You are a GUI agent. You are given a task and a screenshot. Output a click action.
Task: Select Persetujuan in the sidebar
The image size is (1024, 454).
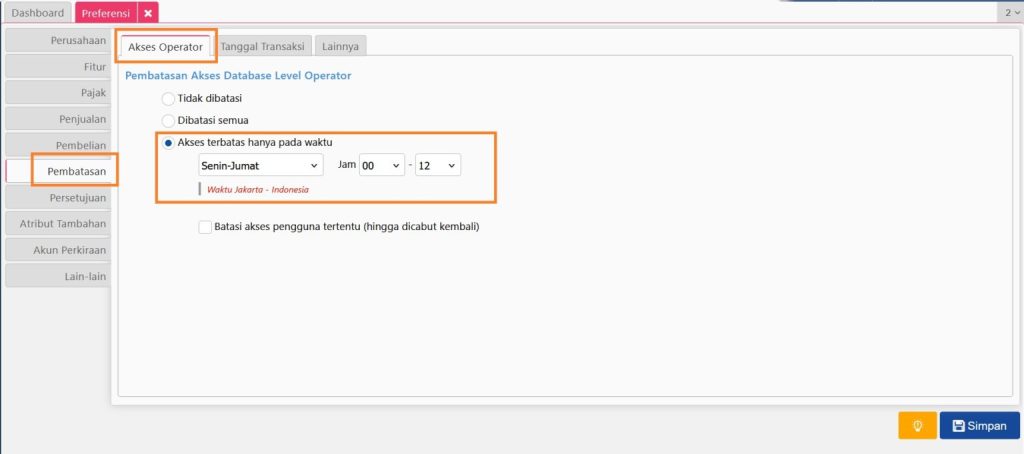[x=57, y=197]
